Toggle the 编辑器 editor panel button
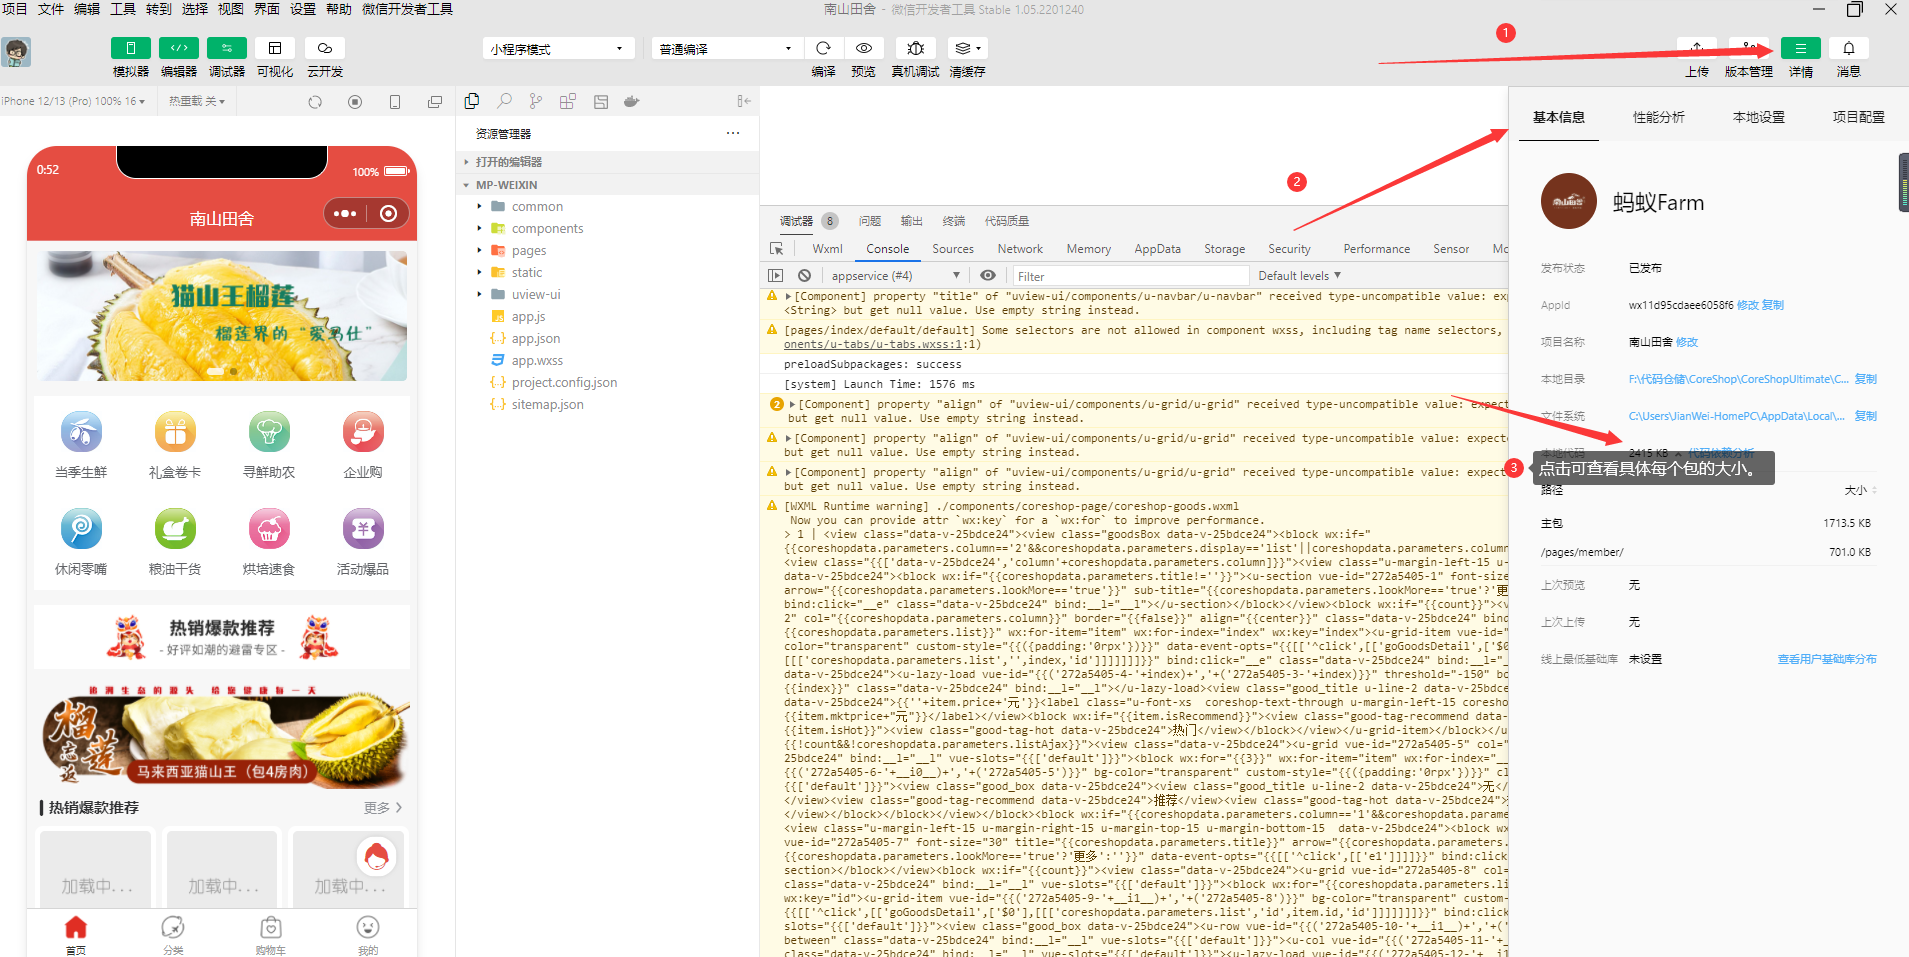 click(x=179, y=48)
